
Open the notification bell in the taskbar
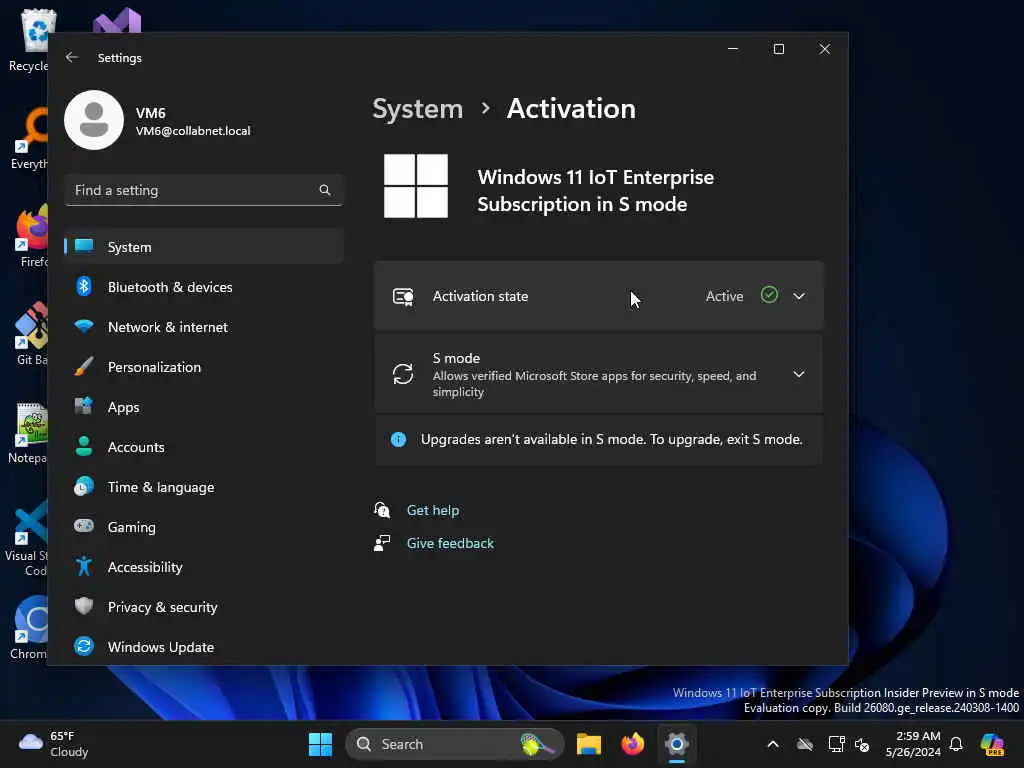(956, 744)
